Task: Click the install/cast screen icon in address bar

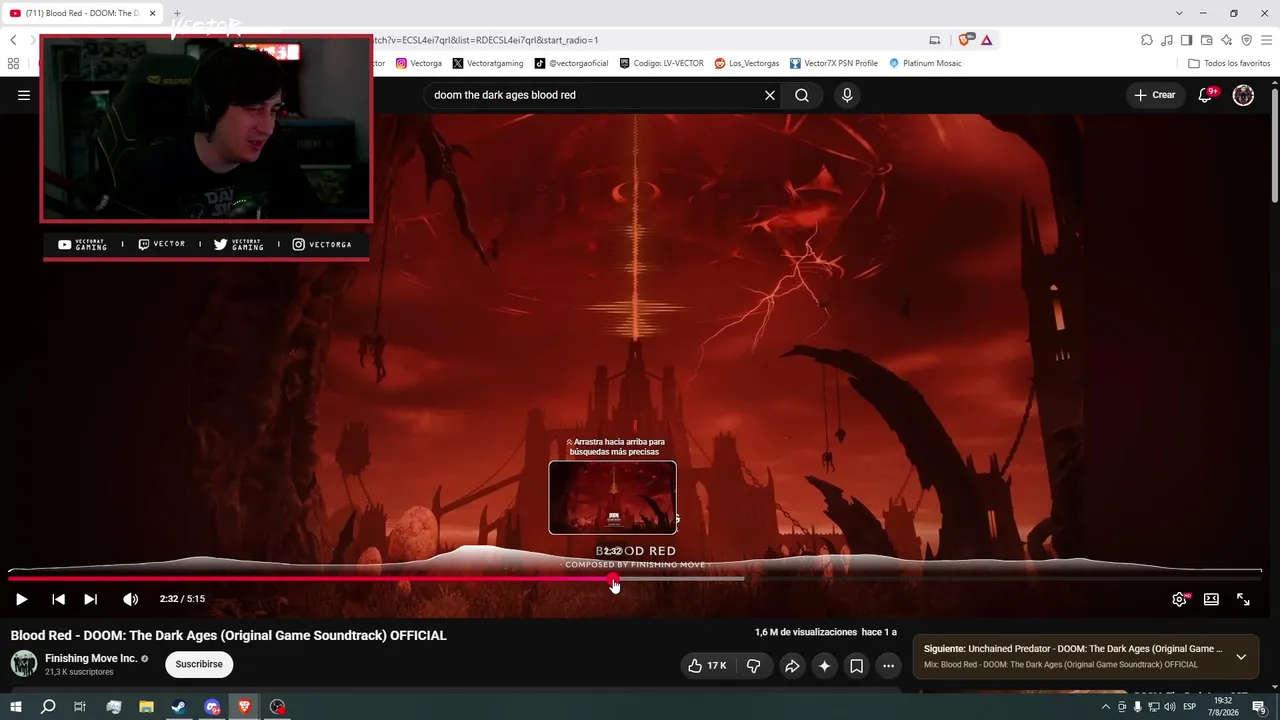Action: [x=935, y=40]
